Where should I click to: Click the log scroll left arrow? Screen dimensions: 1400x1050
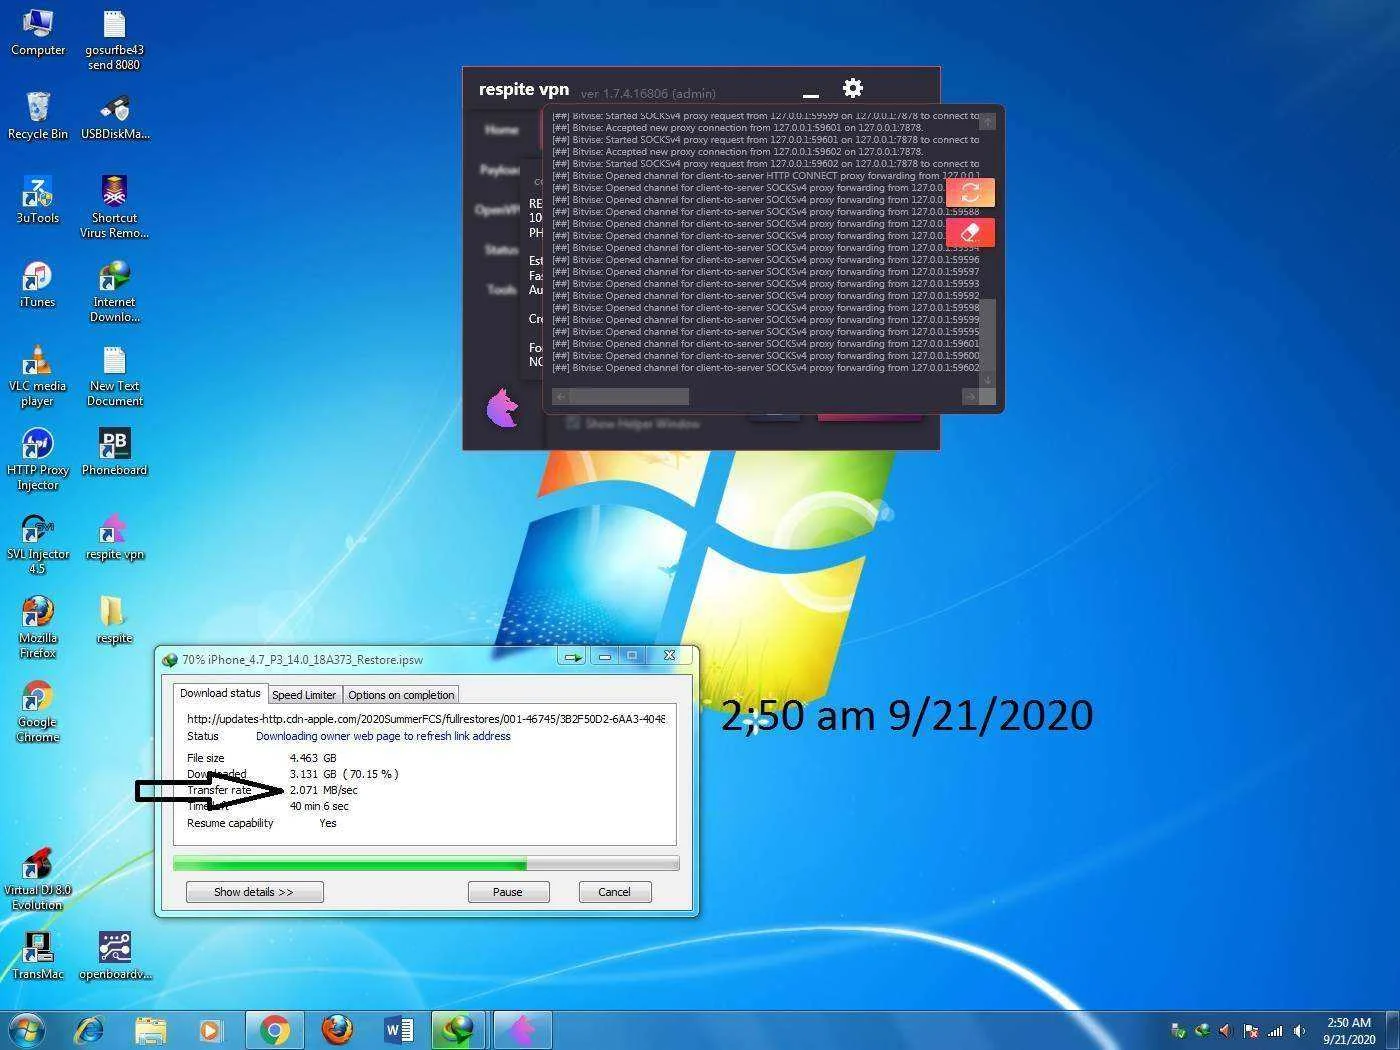[561, 397]
